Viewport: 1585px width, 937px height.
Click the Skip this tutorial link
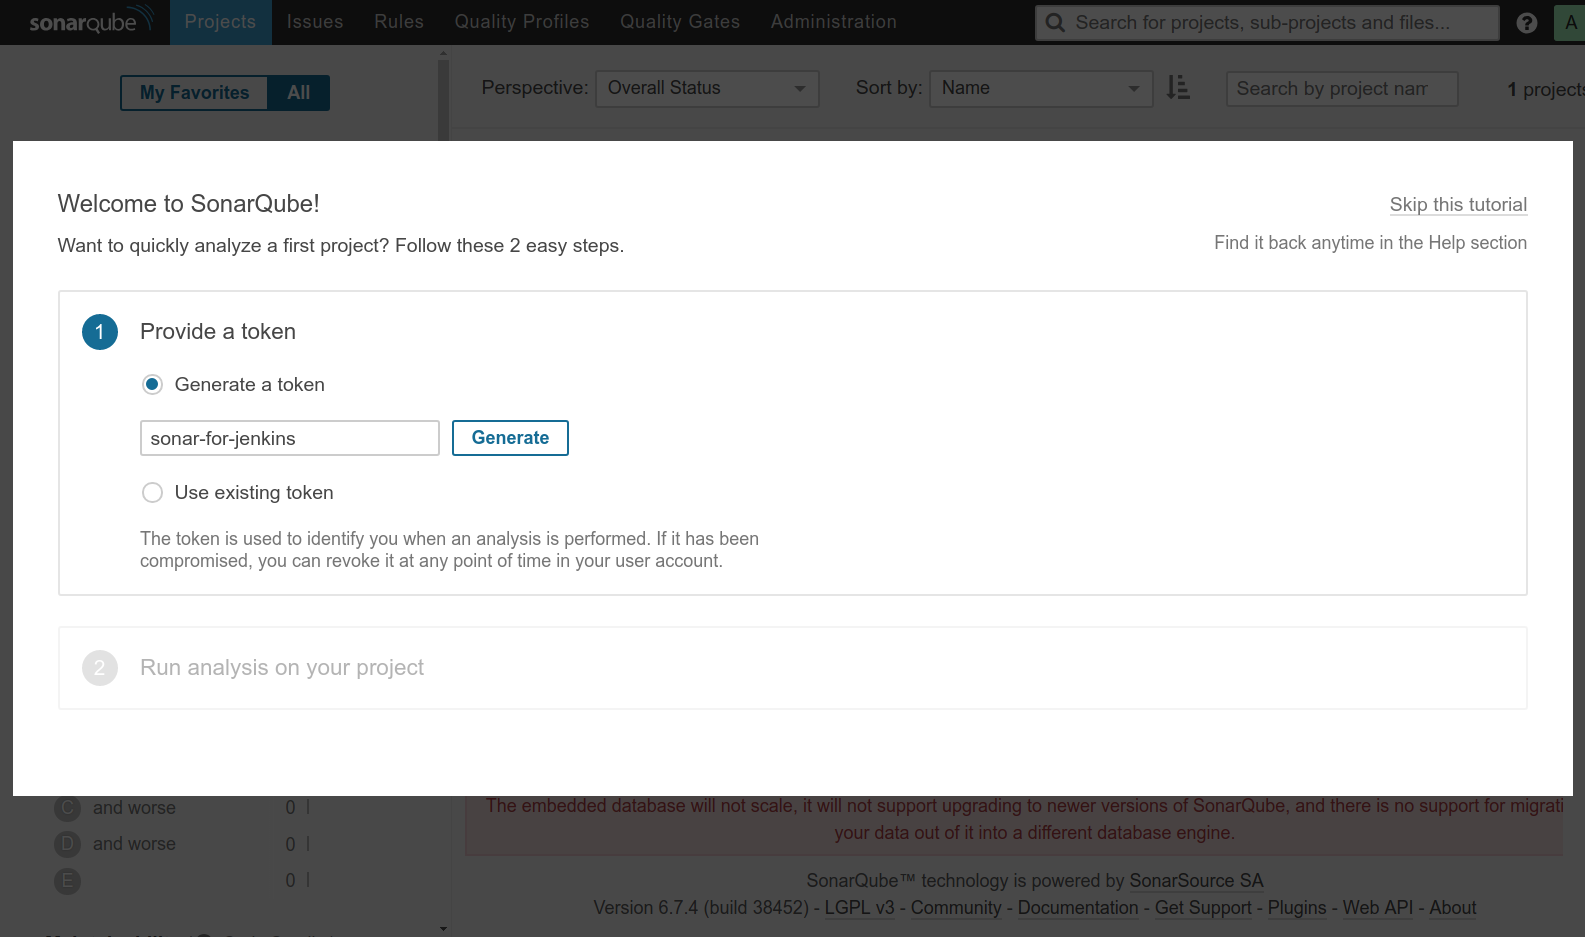1458,204
